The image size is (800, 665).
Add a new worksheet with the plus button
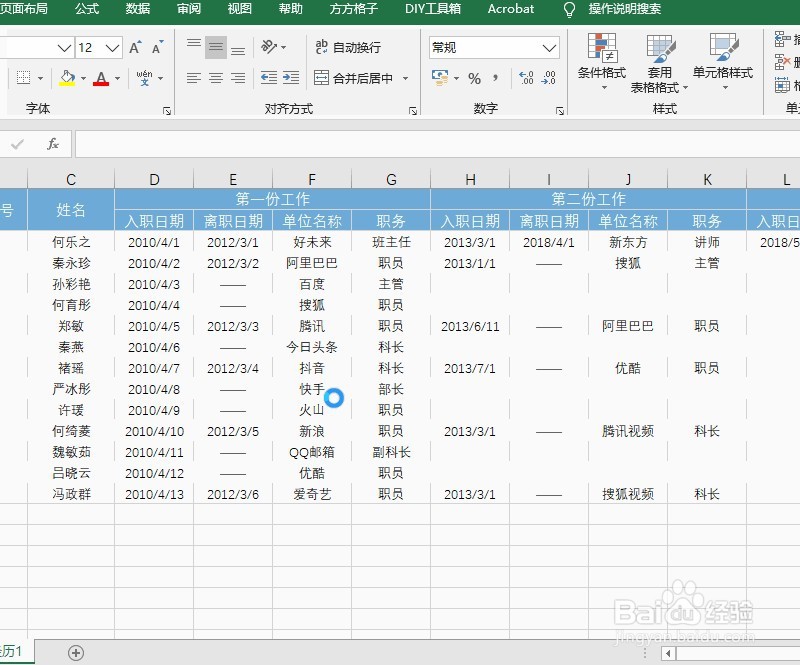click(76, 651)
